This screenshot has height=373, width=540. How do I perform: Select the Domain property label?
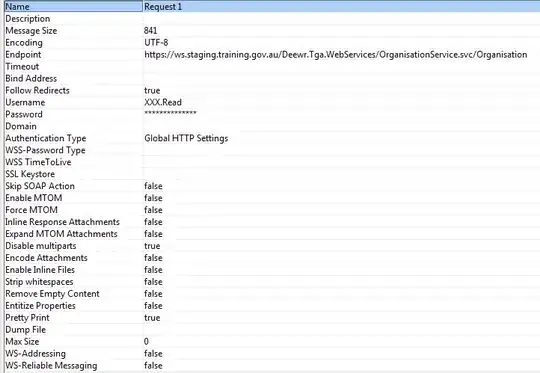[21, 126]
